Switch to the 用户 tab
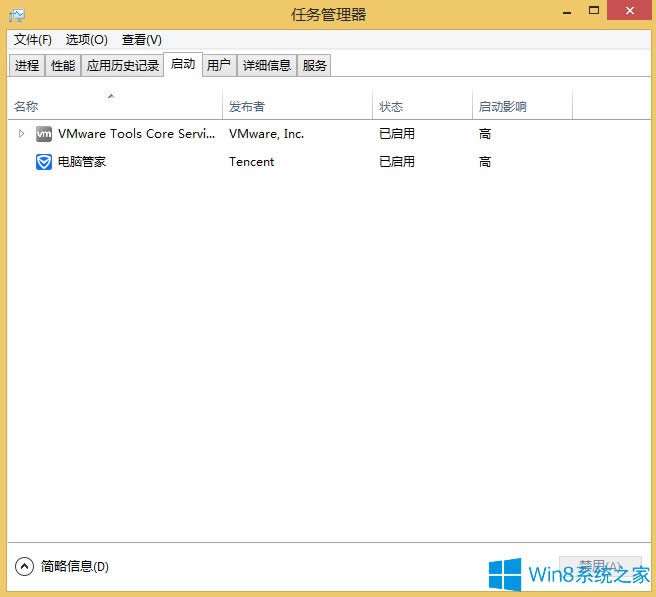Viewport: 656px width, 597px height. (x=219, y=65)
